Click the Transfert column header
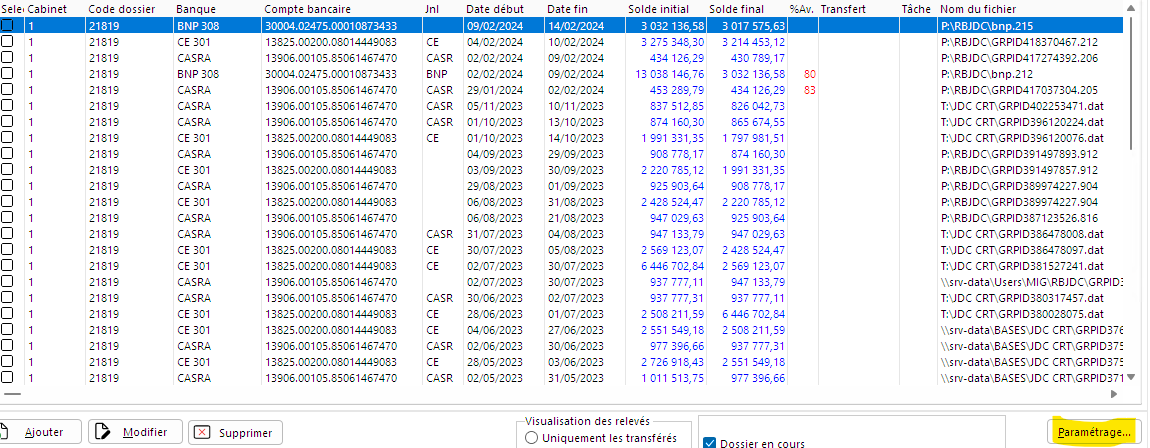This screenshot has height=448, width=1150. click(x=842, y=8)
